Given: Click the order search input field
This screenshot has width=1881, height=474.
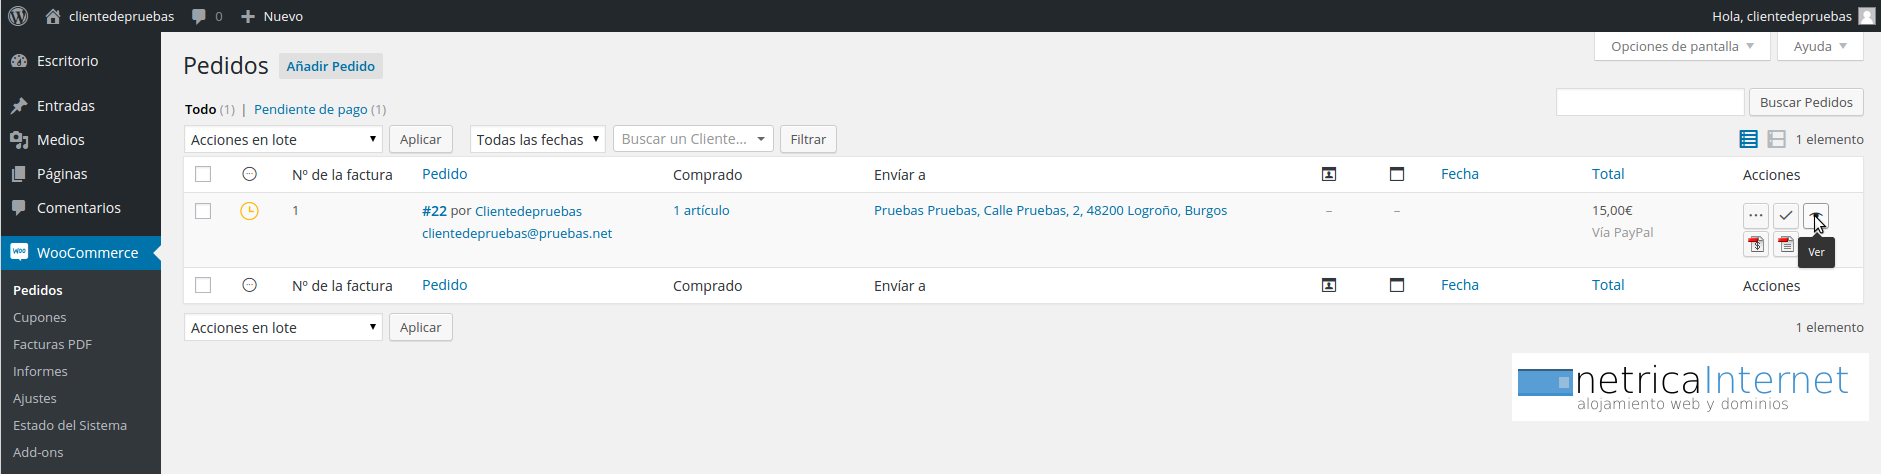Looking at the screenshot, I should tap(1650, 102).
